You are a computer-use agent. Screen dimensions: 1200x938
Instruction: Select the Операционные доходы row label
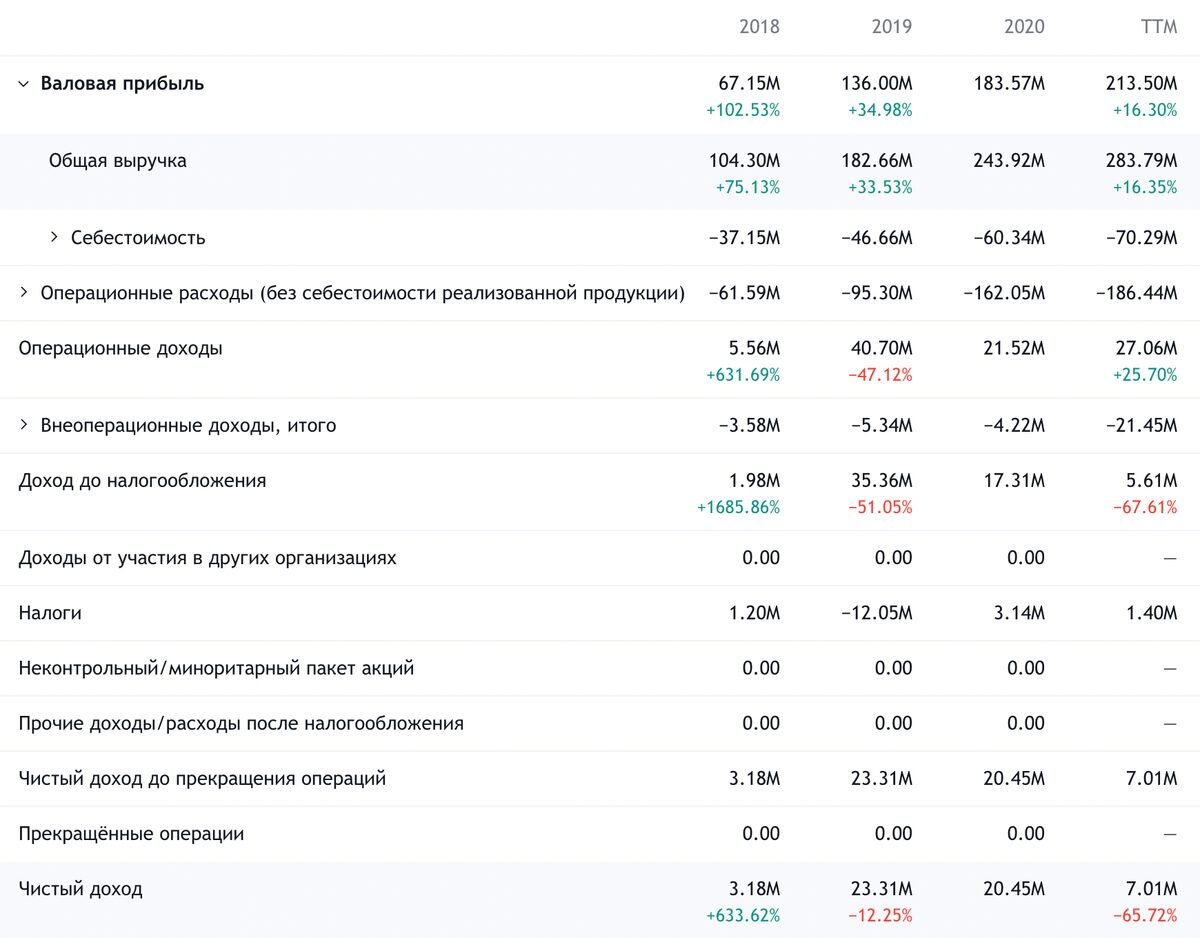121,348
